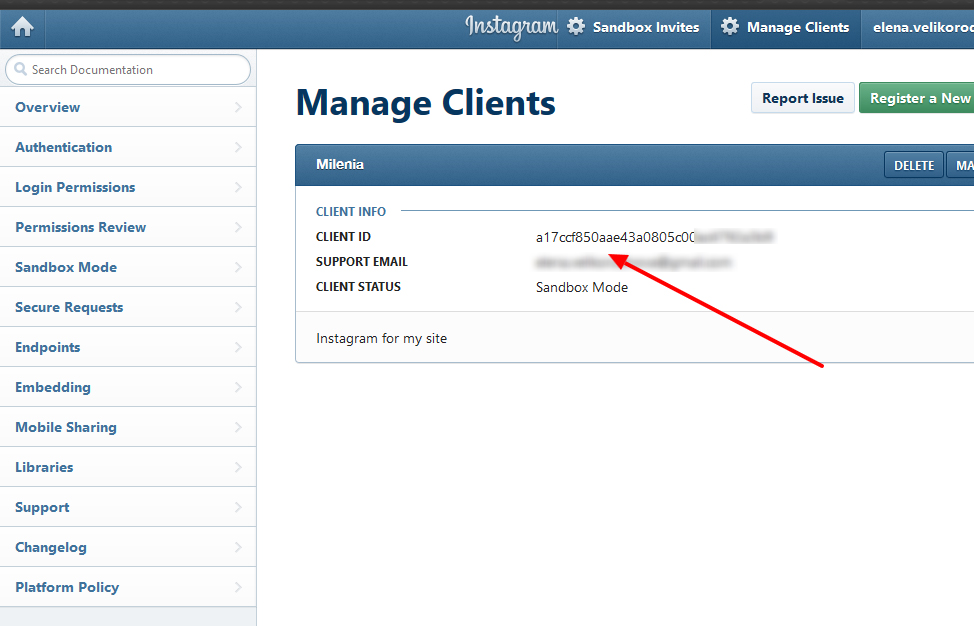The width and height of the screenshot is (974, 626).
Task: Click the search magnifier icon
Action: pos(20,70)
